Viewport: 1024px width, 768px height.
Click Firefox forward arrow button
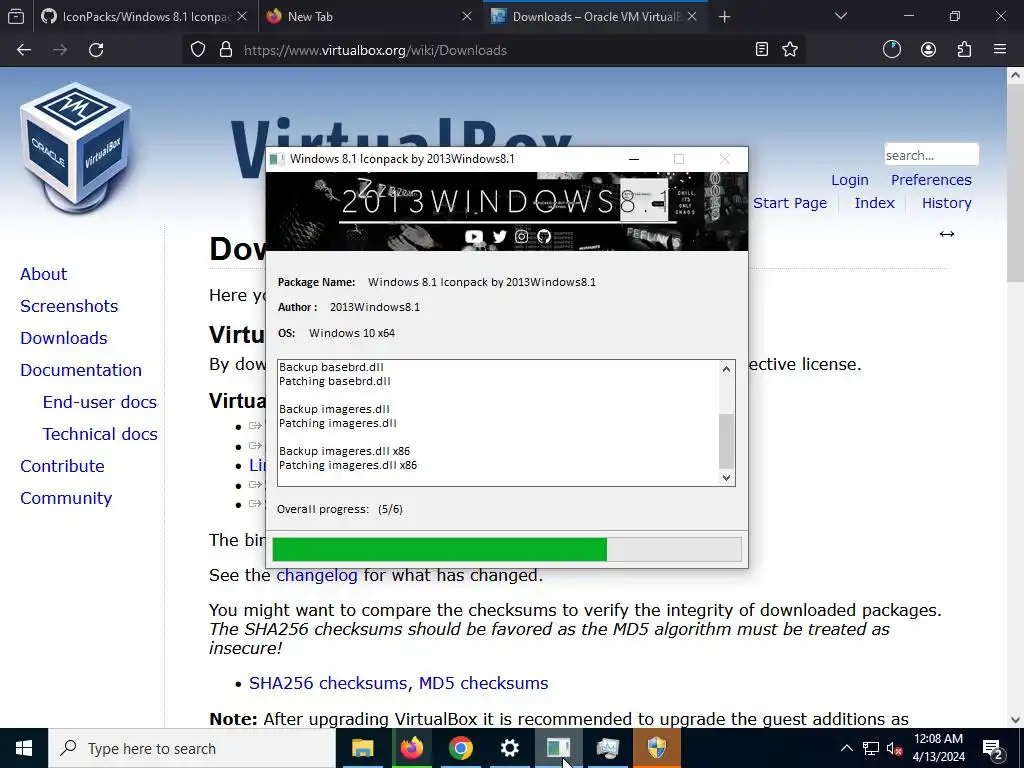point(60,50)
